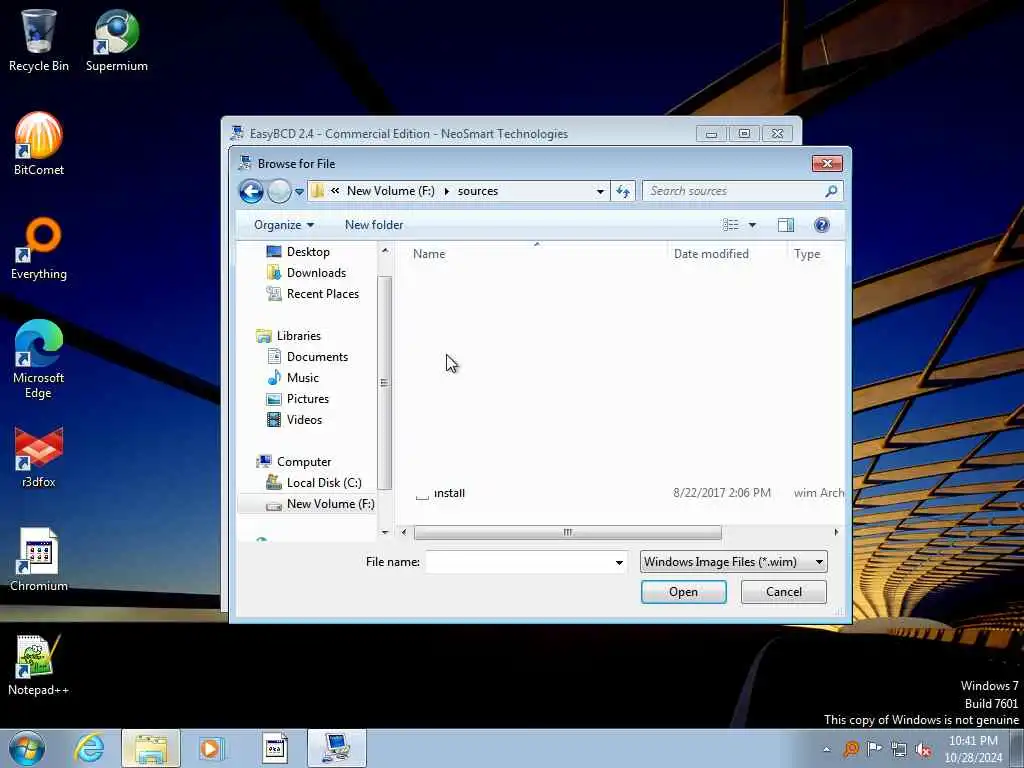Launch Microsoft Edge from desktop

(39, 359)
